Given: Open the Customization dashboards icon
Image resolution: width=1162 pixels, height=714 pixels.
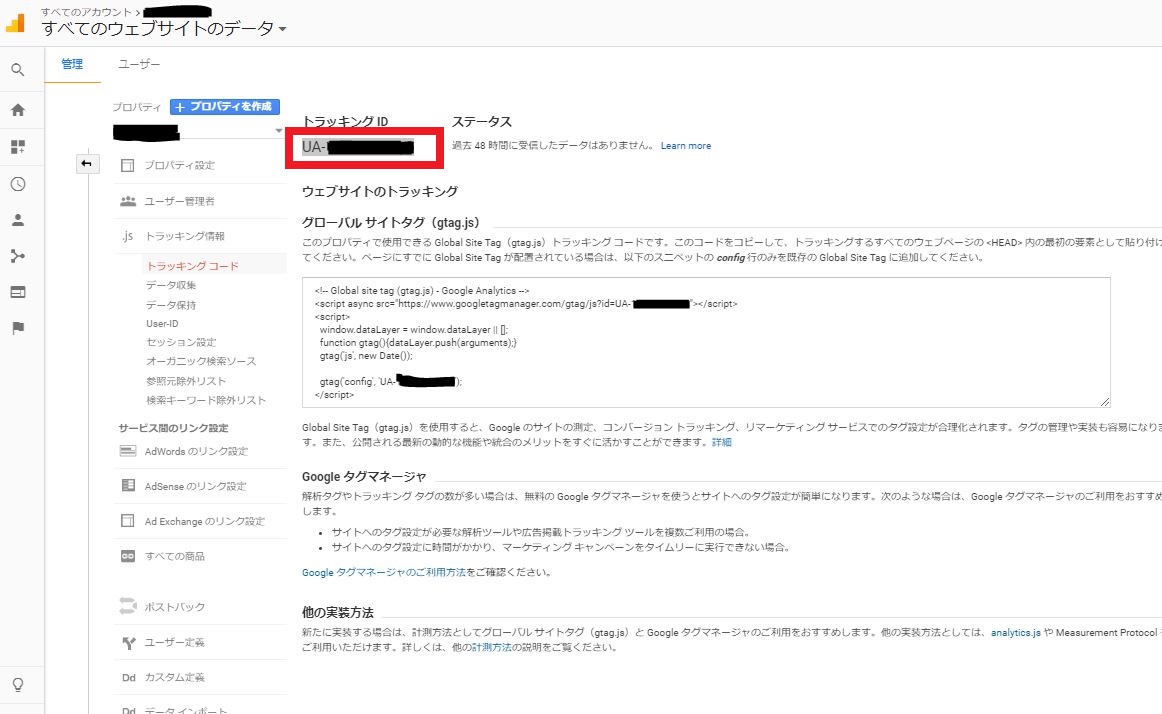Looking at the screenshot, I should (18, 147).
